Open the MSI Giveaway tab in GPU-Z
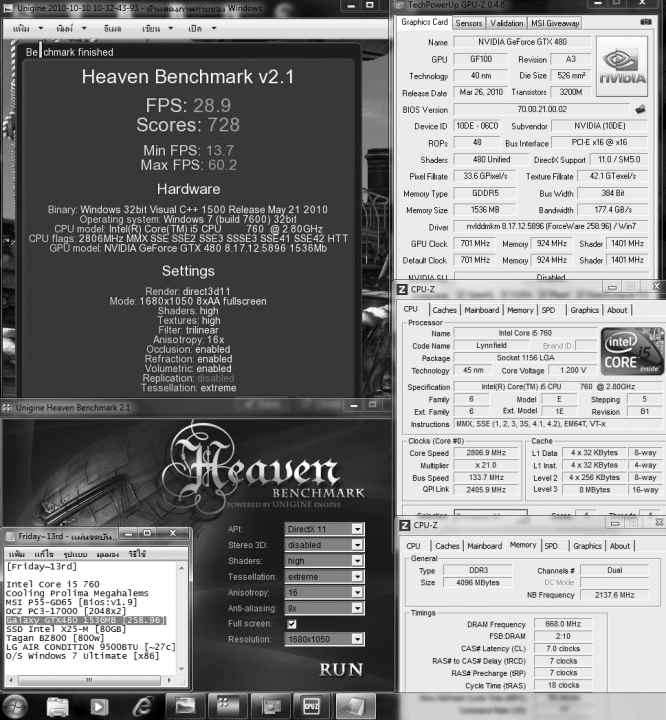Image resolution: width=666 pixels, height=720 pixels. point(555,23)
